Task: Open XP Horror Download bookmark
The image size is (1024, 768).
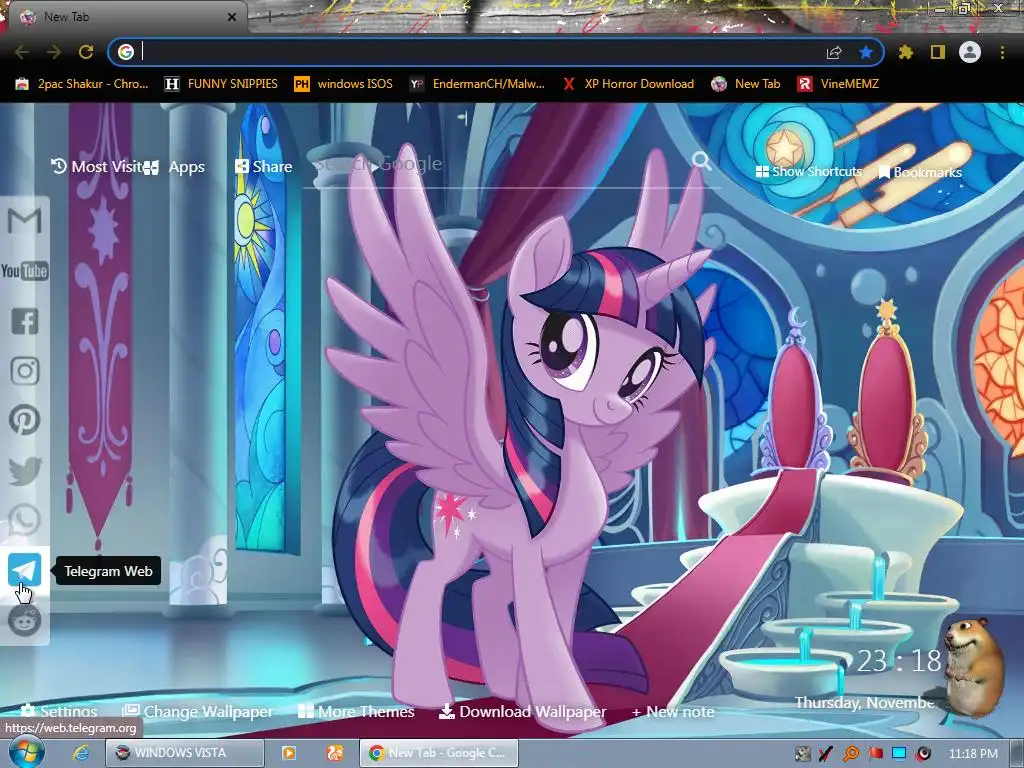Action: [x=628, y=84]
